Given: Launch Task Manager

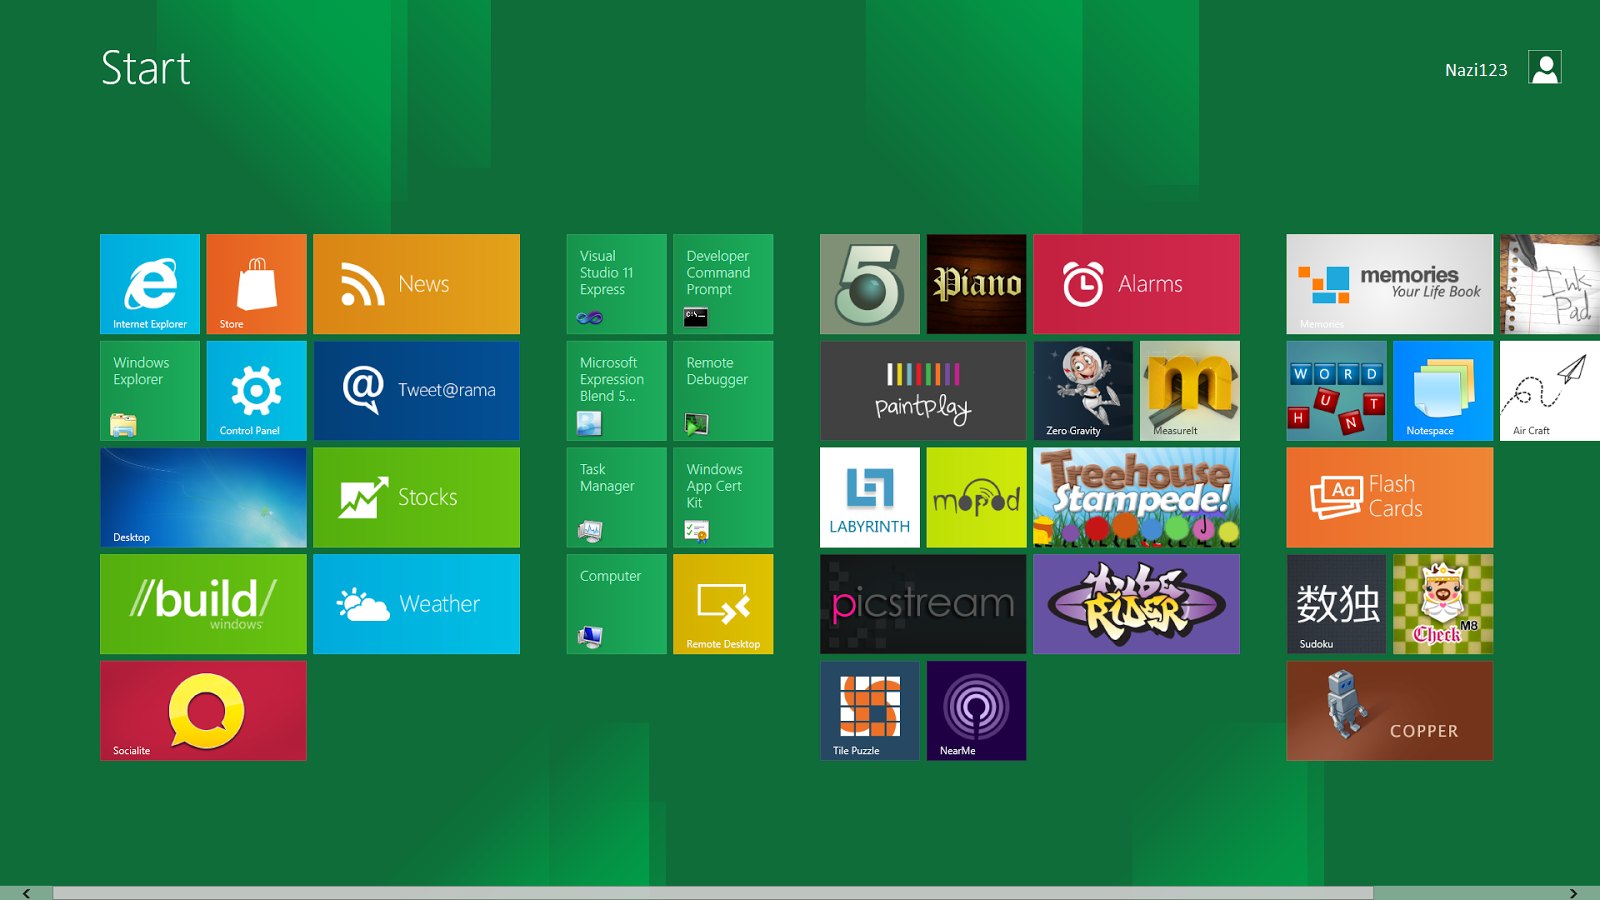Looking at the screenshot, I should pyautogui.click(x=615, y=497).
